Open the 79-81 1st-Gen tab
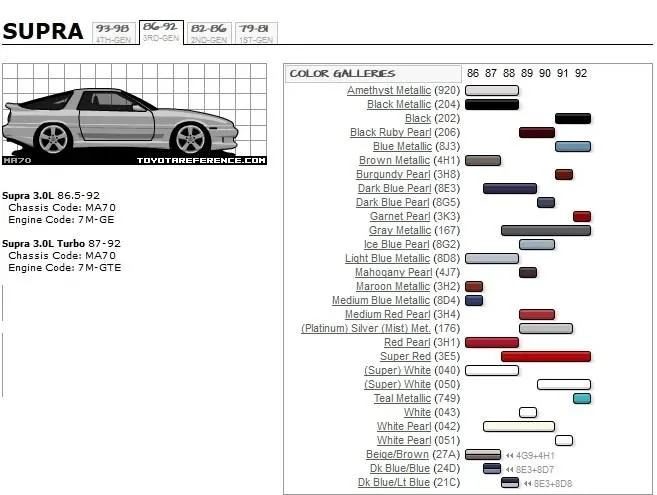The height and width of the screenshot is (495, 657). [x=256, y=33]
